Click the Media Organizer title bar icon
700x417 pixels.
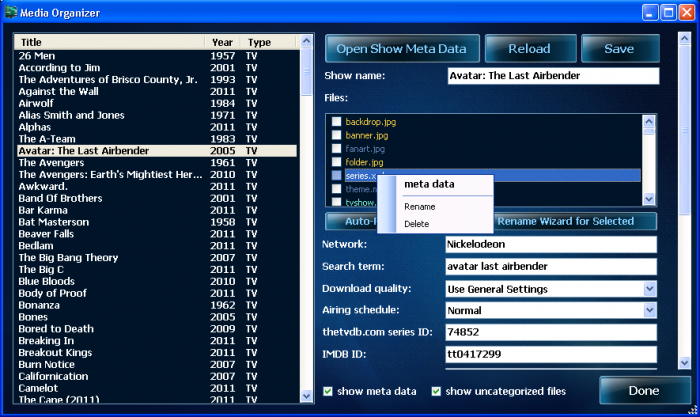click(x=11, y=12)
